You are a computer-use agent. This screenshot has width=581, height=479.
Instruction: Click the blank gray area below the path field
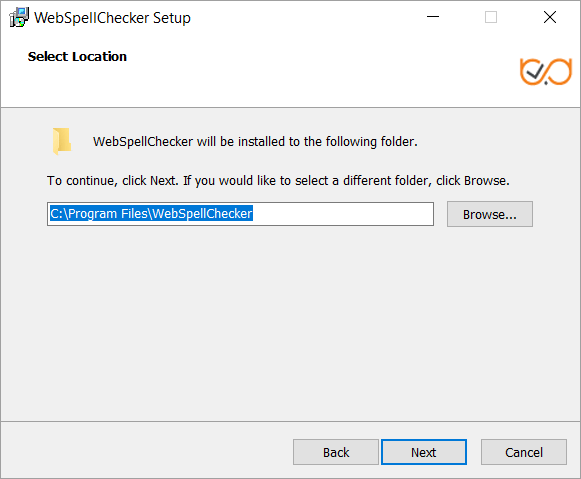tap(290, 322)
